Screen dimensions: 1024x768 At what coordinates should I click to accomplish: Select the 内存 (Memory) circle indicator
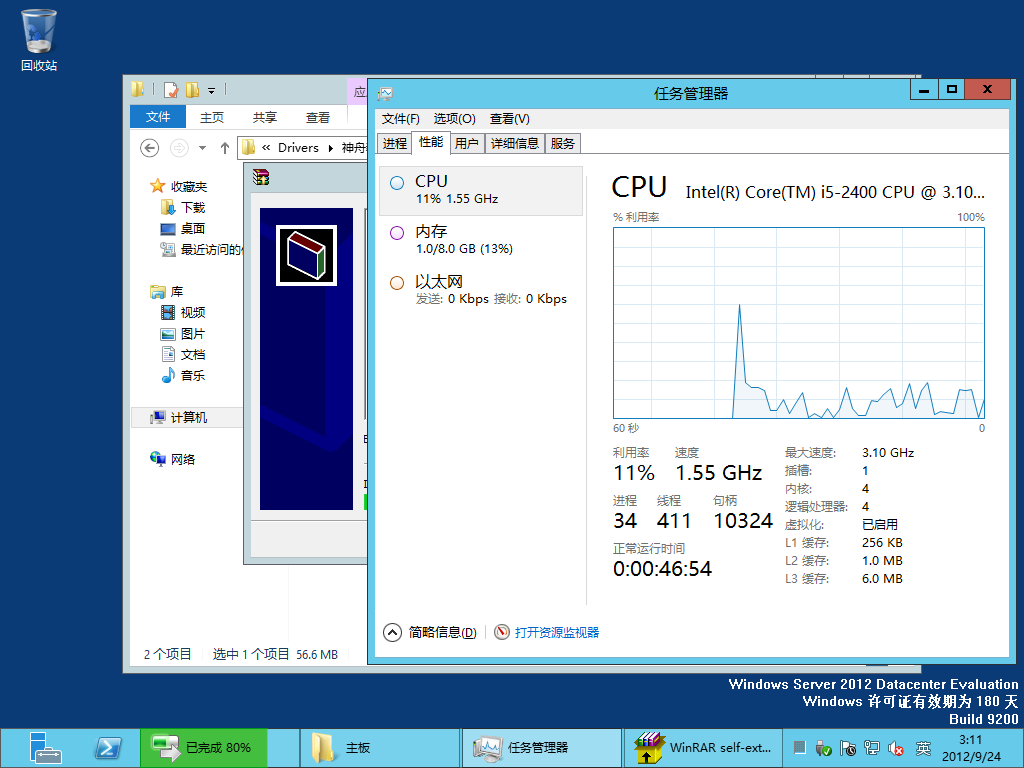pyautogui.click(x=397, y=233)
